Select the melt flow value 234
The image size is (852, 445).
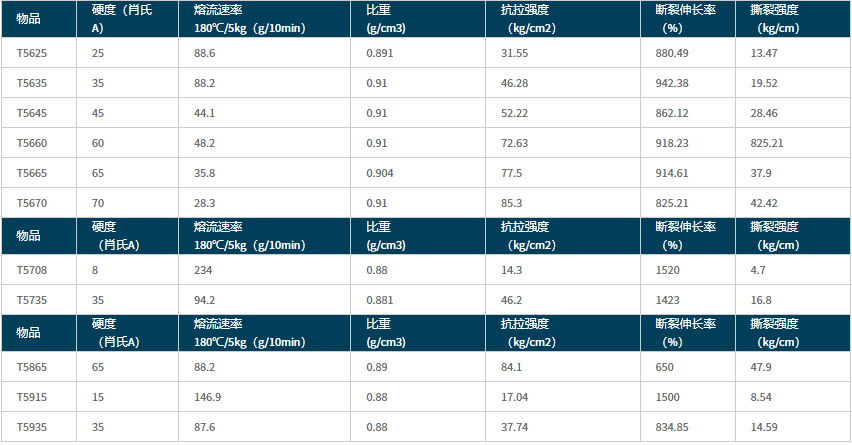[x=203, y=270]
